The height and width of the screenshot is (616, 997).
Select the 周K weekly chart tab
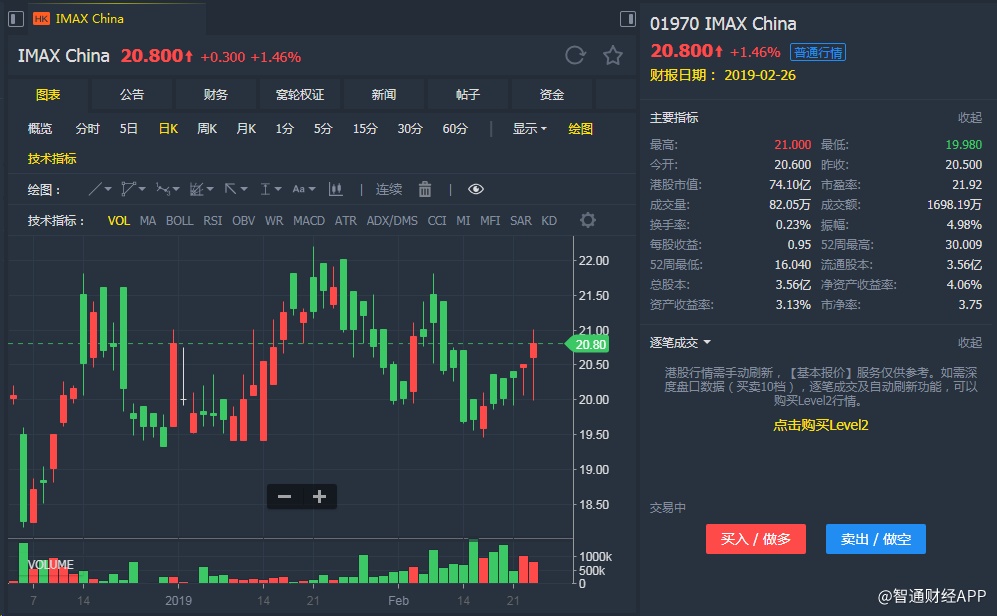(207, 128)
